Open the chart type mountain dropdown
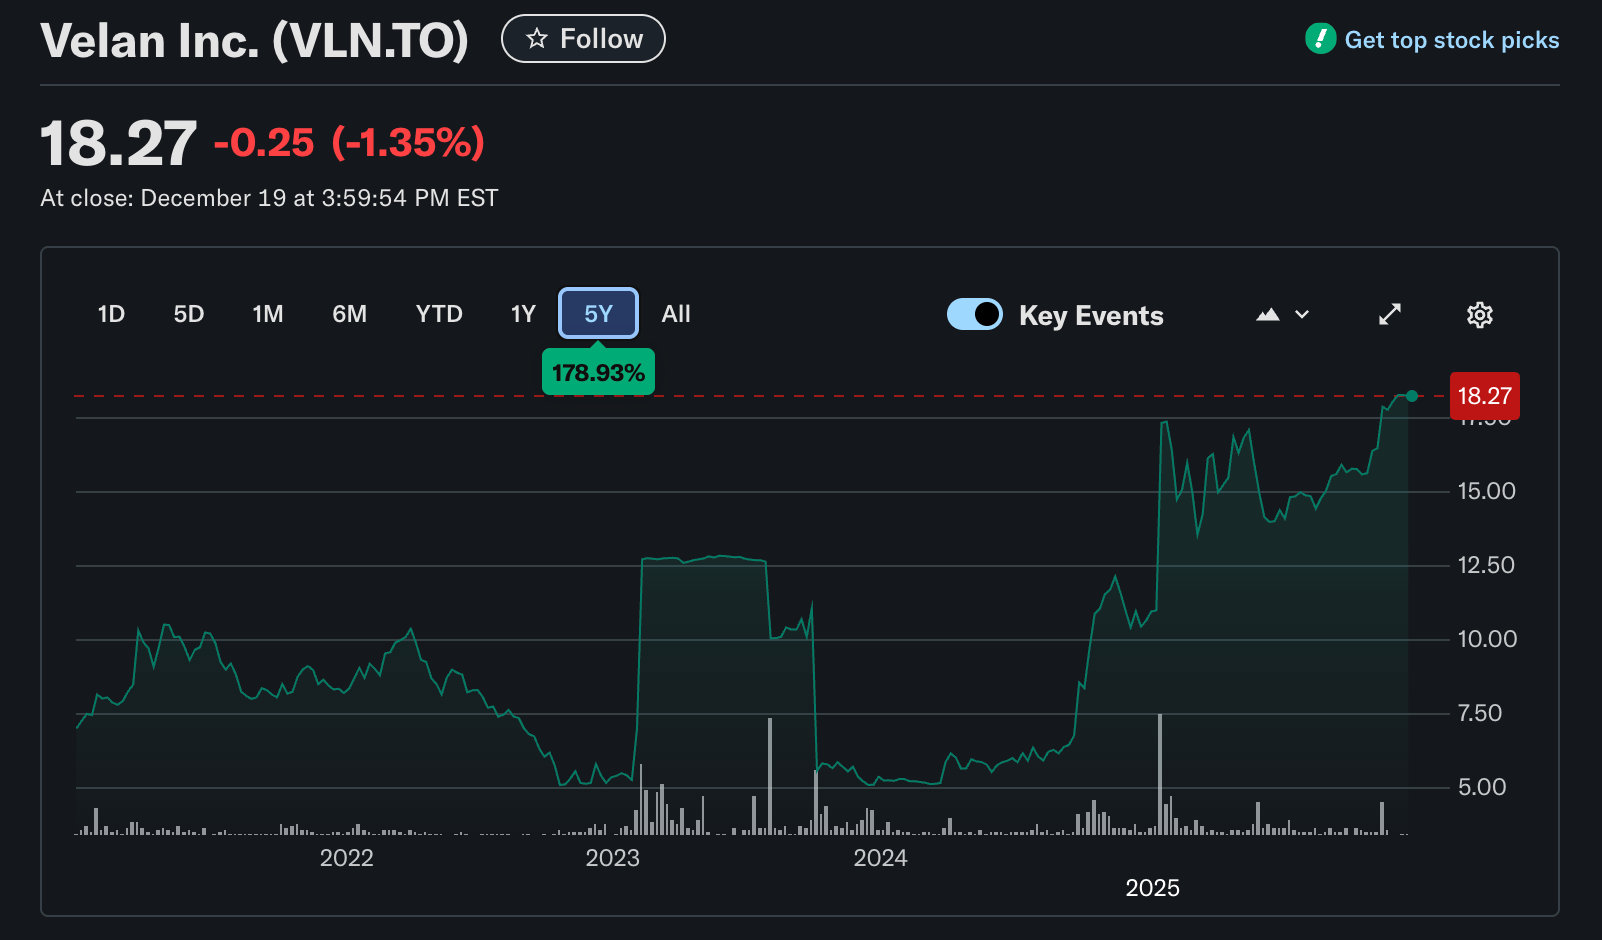This screenshot has width=1602, height=940. (x=1283, y=314)
